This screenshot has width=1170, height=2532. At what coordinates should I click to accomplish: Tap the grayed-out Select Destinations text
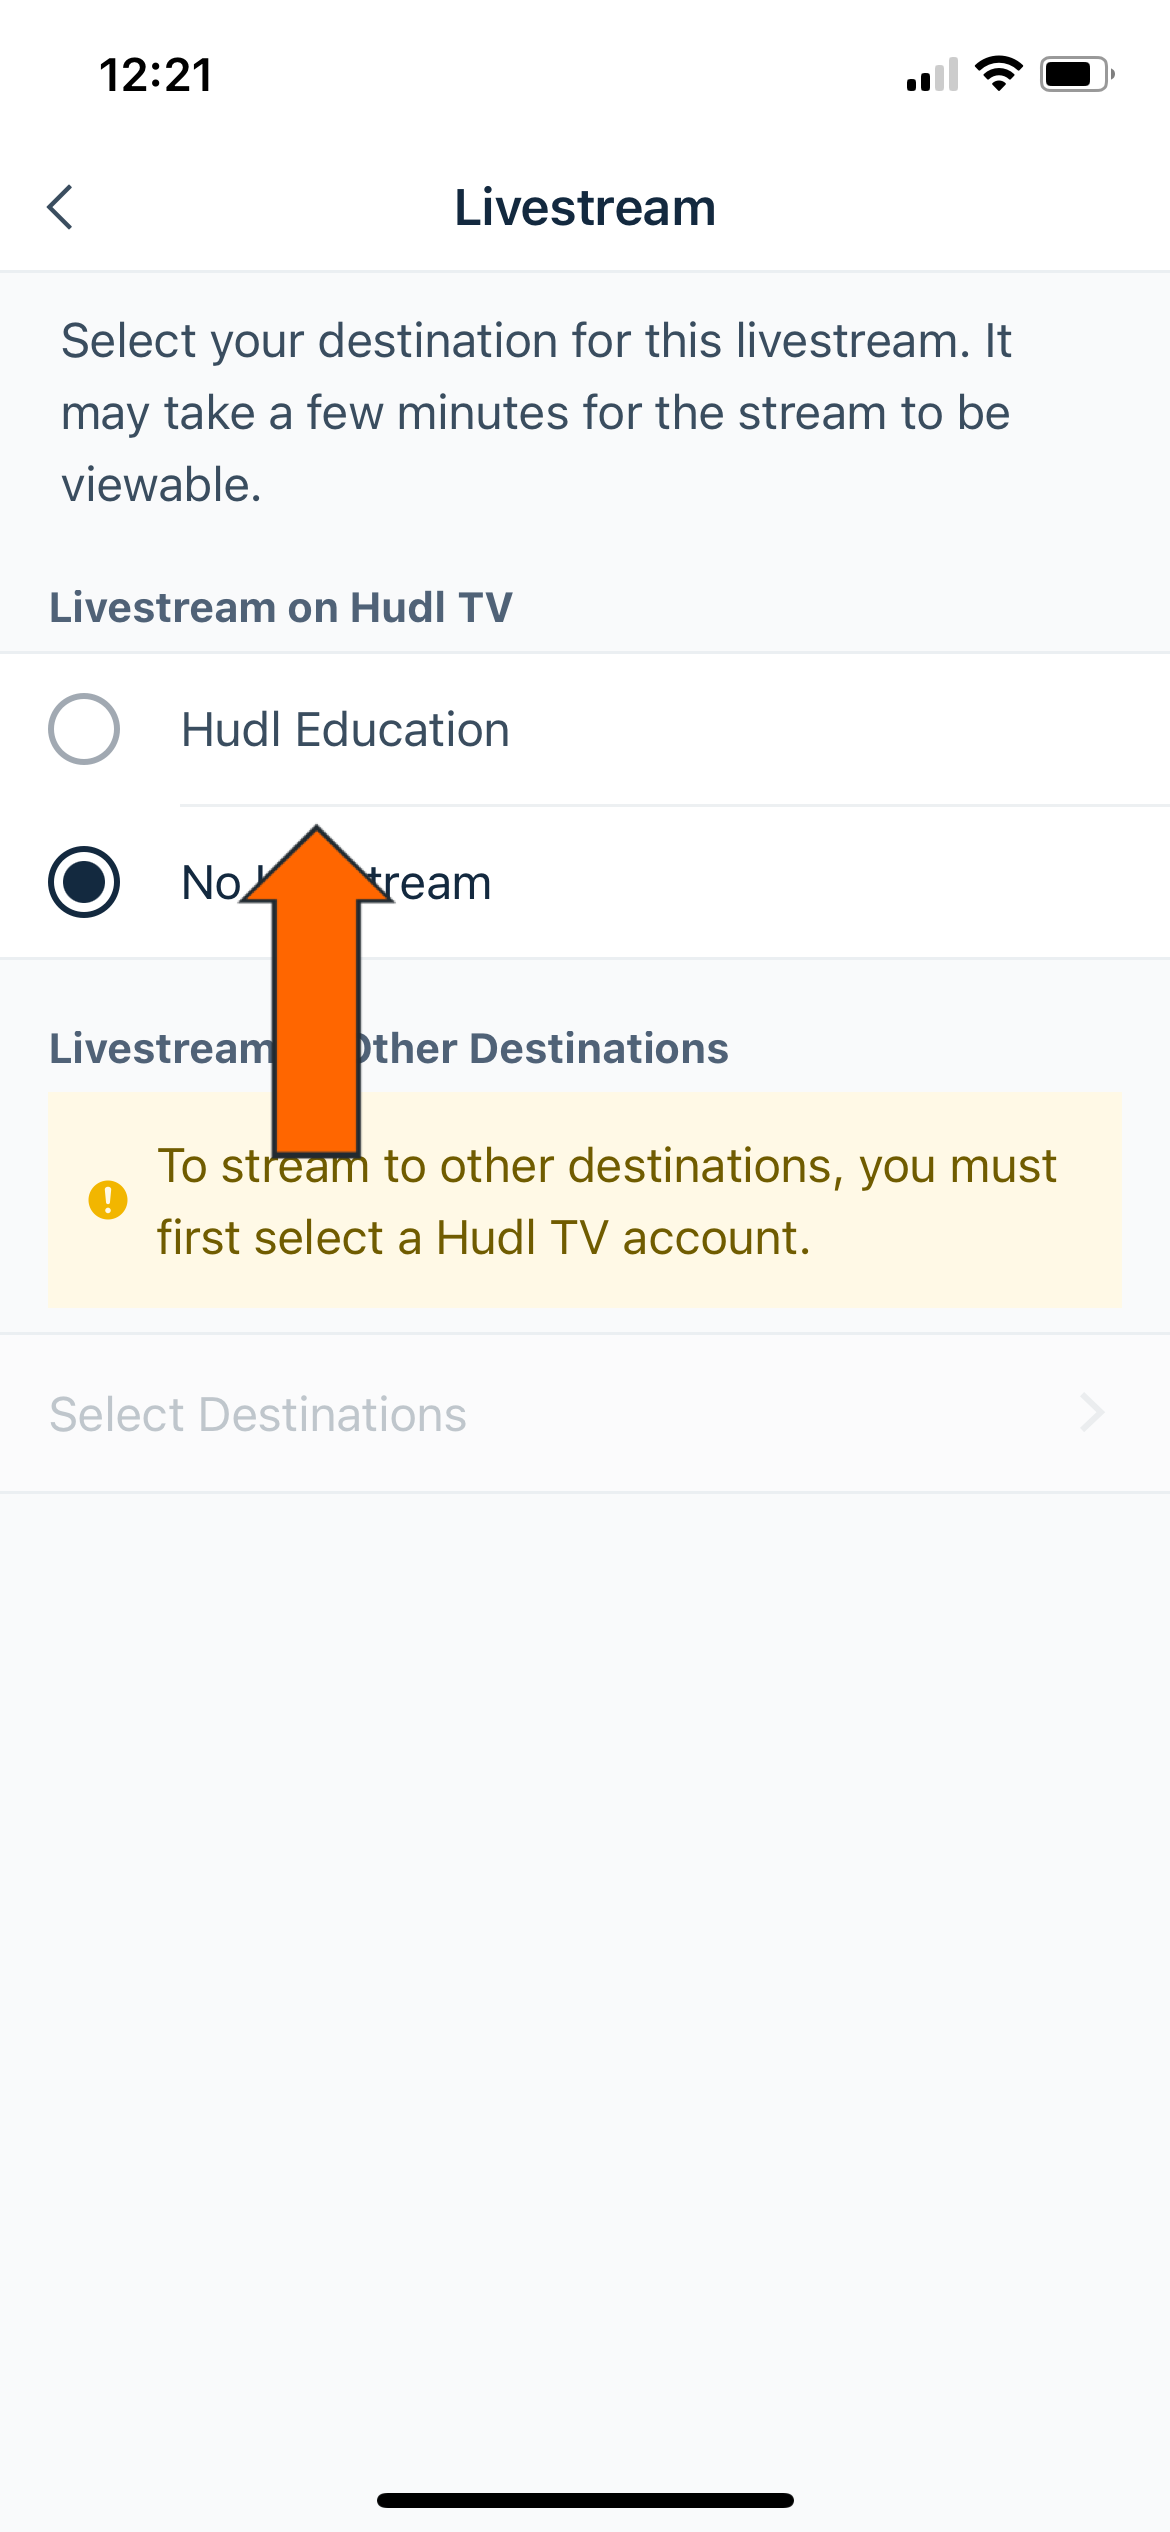tap(258, 1413)
